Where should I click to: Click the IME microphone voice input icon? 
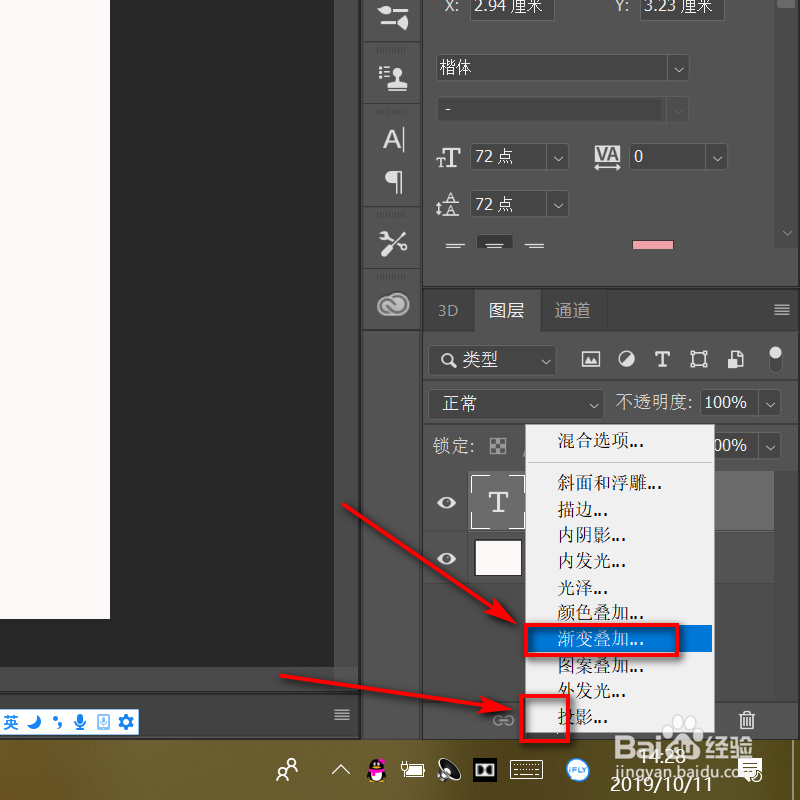pos(80,721)
